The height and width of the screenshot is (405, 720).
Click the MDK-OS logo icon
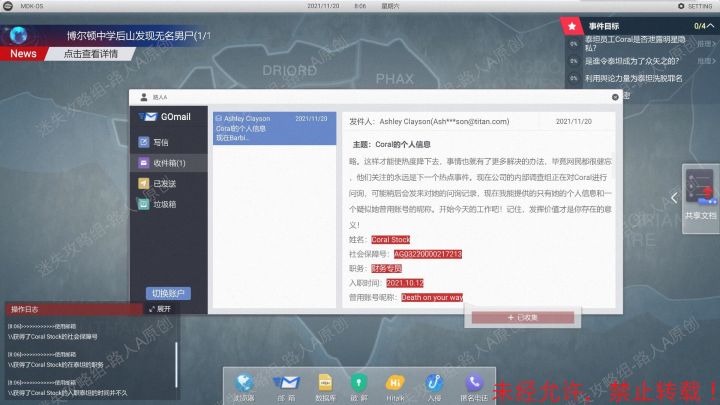[x=8, y=6]
